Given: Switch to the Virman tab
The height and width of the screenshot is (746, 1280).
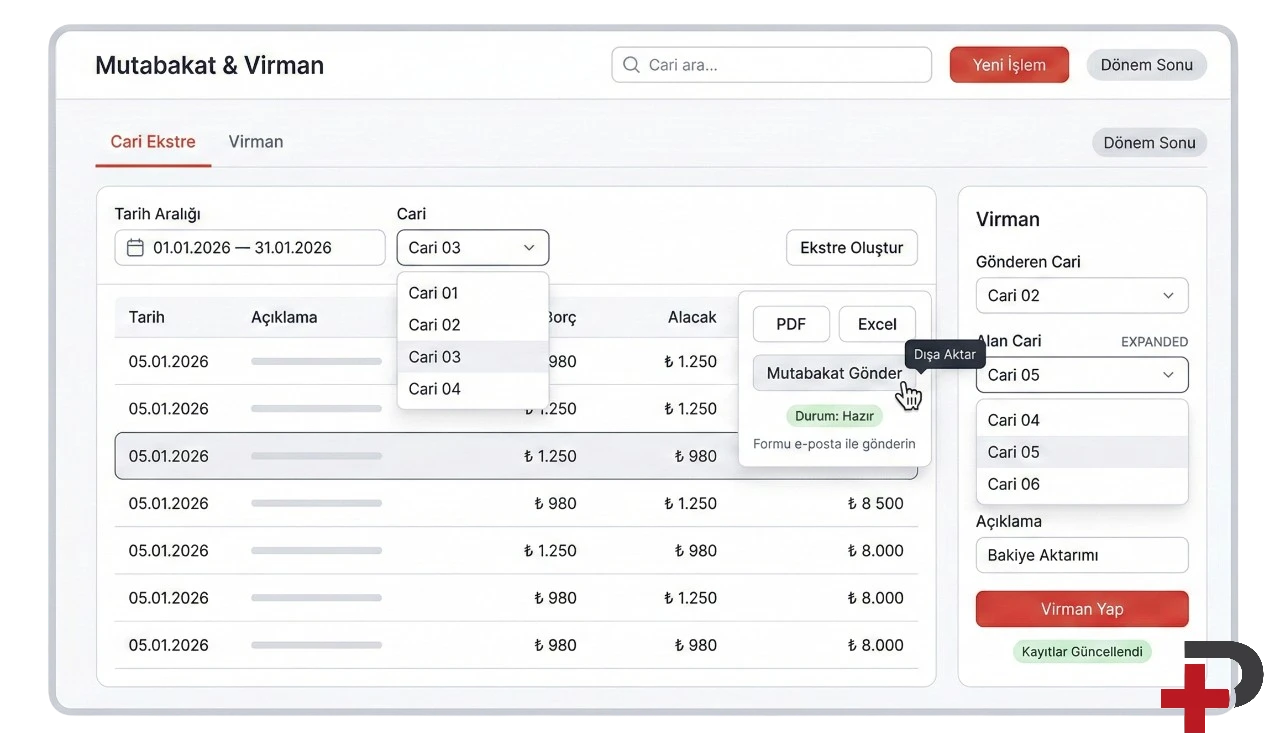Looking at the screenshot, I should (x=255, y=142).
